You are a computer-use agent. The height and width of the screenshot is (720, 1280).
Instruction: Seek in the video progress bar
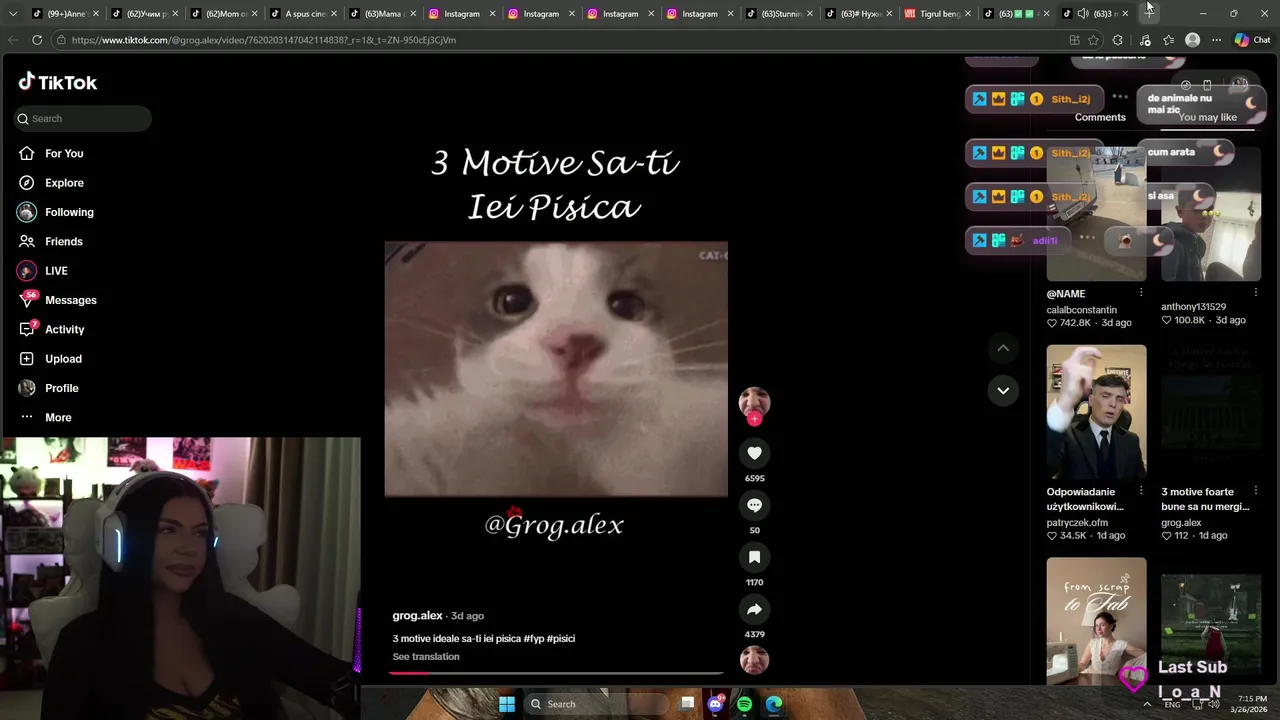556,673
